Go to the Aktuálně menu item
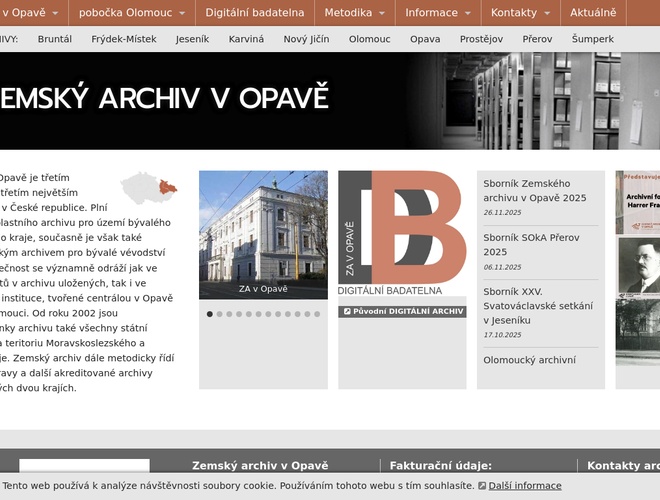The image size is (660, 500). (x=593, y=13)
